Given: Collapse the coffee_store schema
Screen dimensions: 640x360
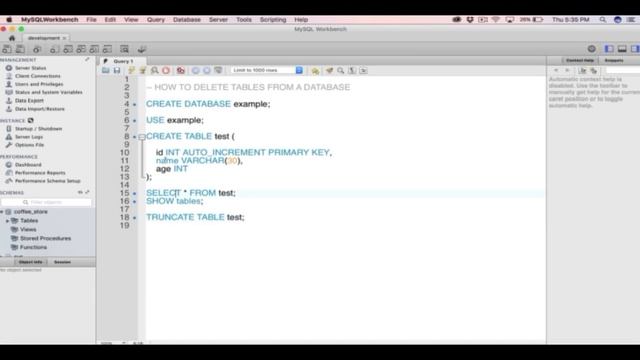Looking at the screenshot, I should click(x=2, y=212).
